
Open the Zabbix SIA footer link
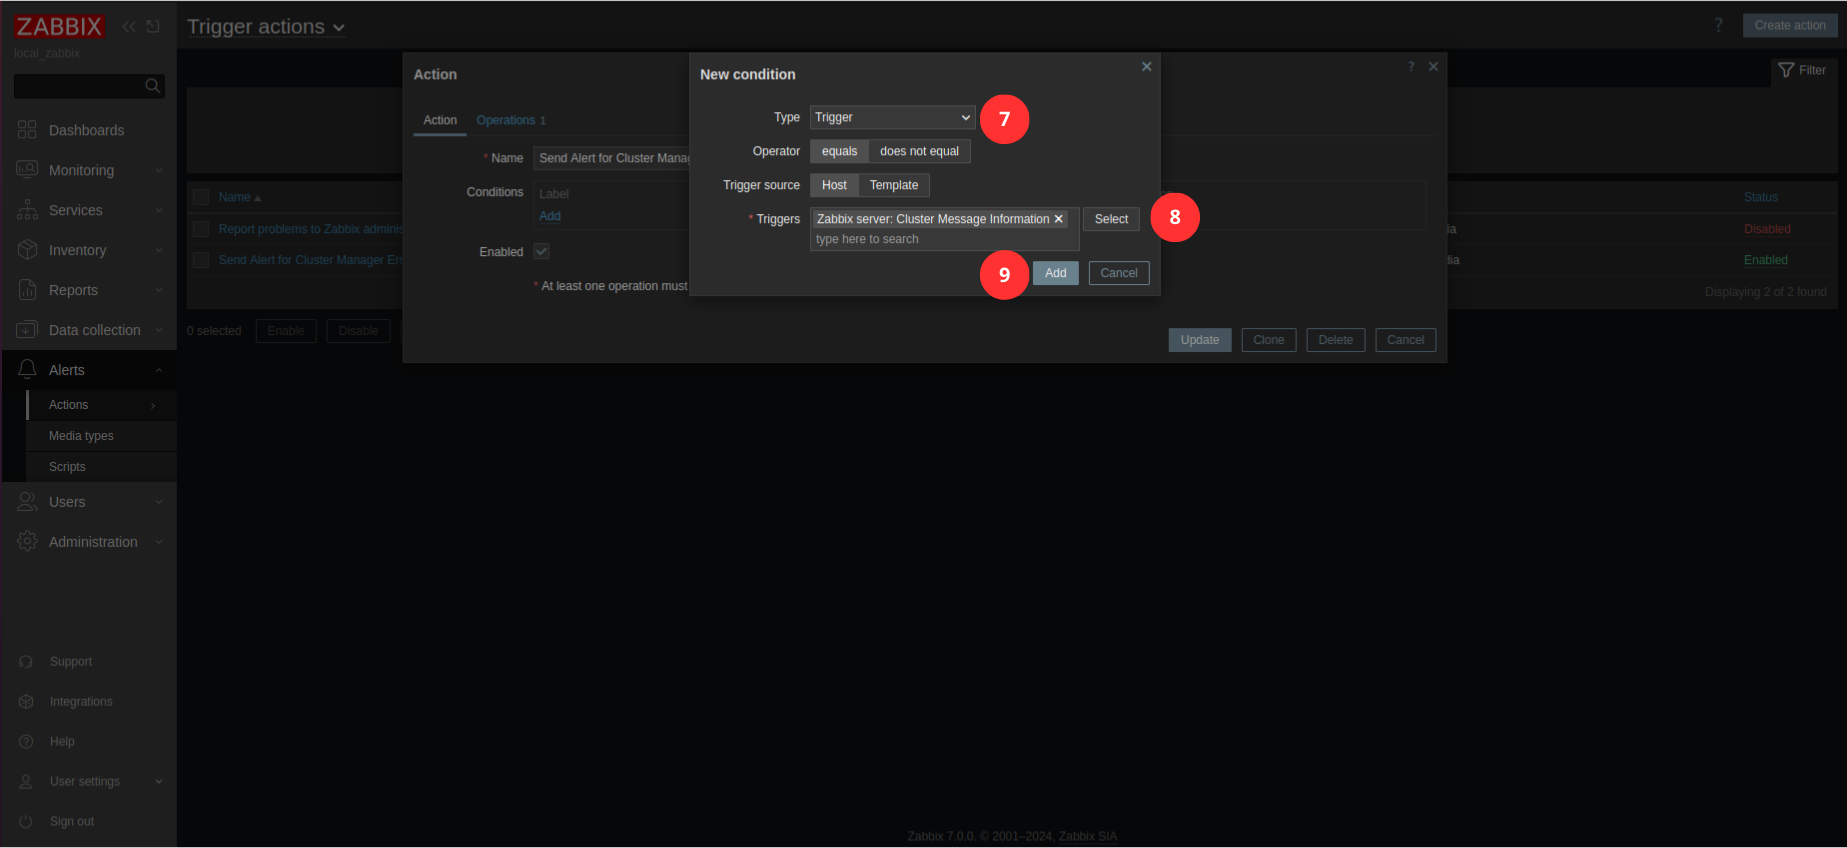coord(1088,837)
